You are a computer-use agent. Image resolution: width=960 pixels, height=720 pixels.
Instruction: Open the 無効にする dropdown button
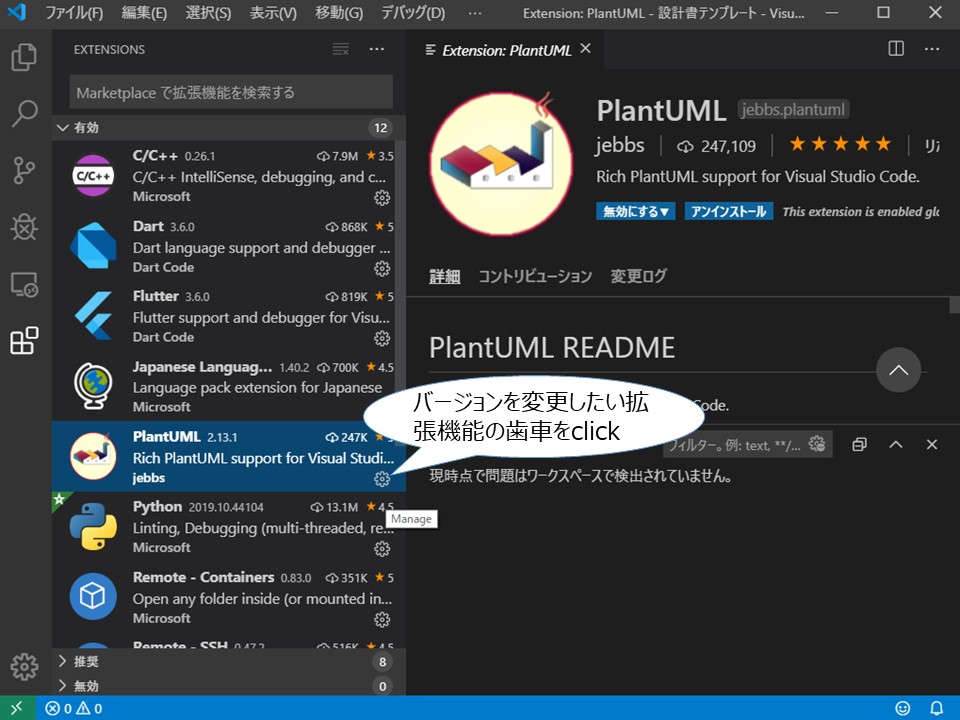click(636, 211)
